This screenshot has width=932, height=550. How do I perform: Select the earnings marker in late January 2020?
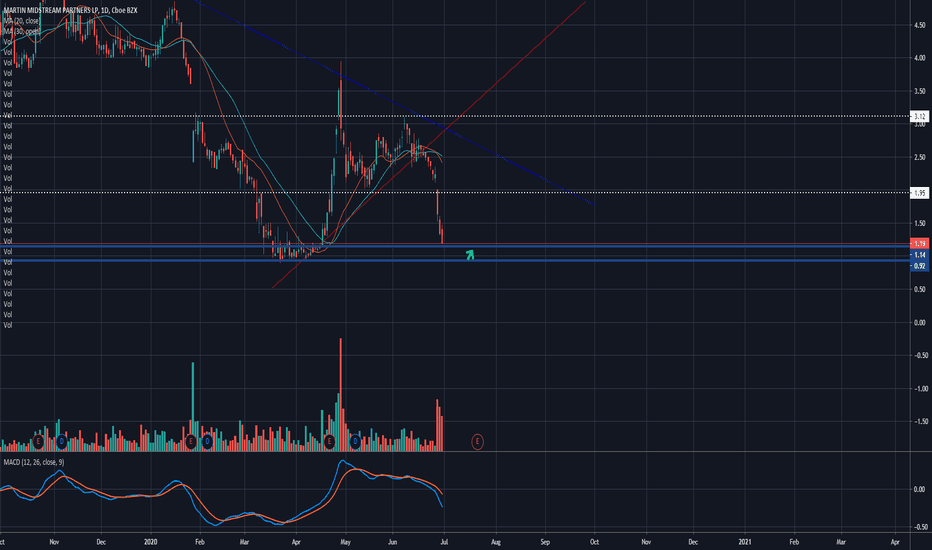[x=191, y=441]
